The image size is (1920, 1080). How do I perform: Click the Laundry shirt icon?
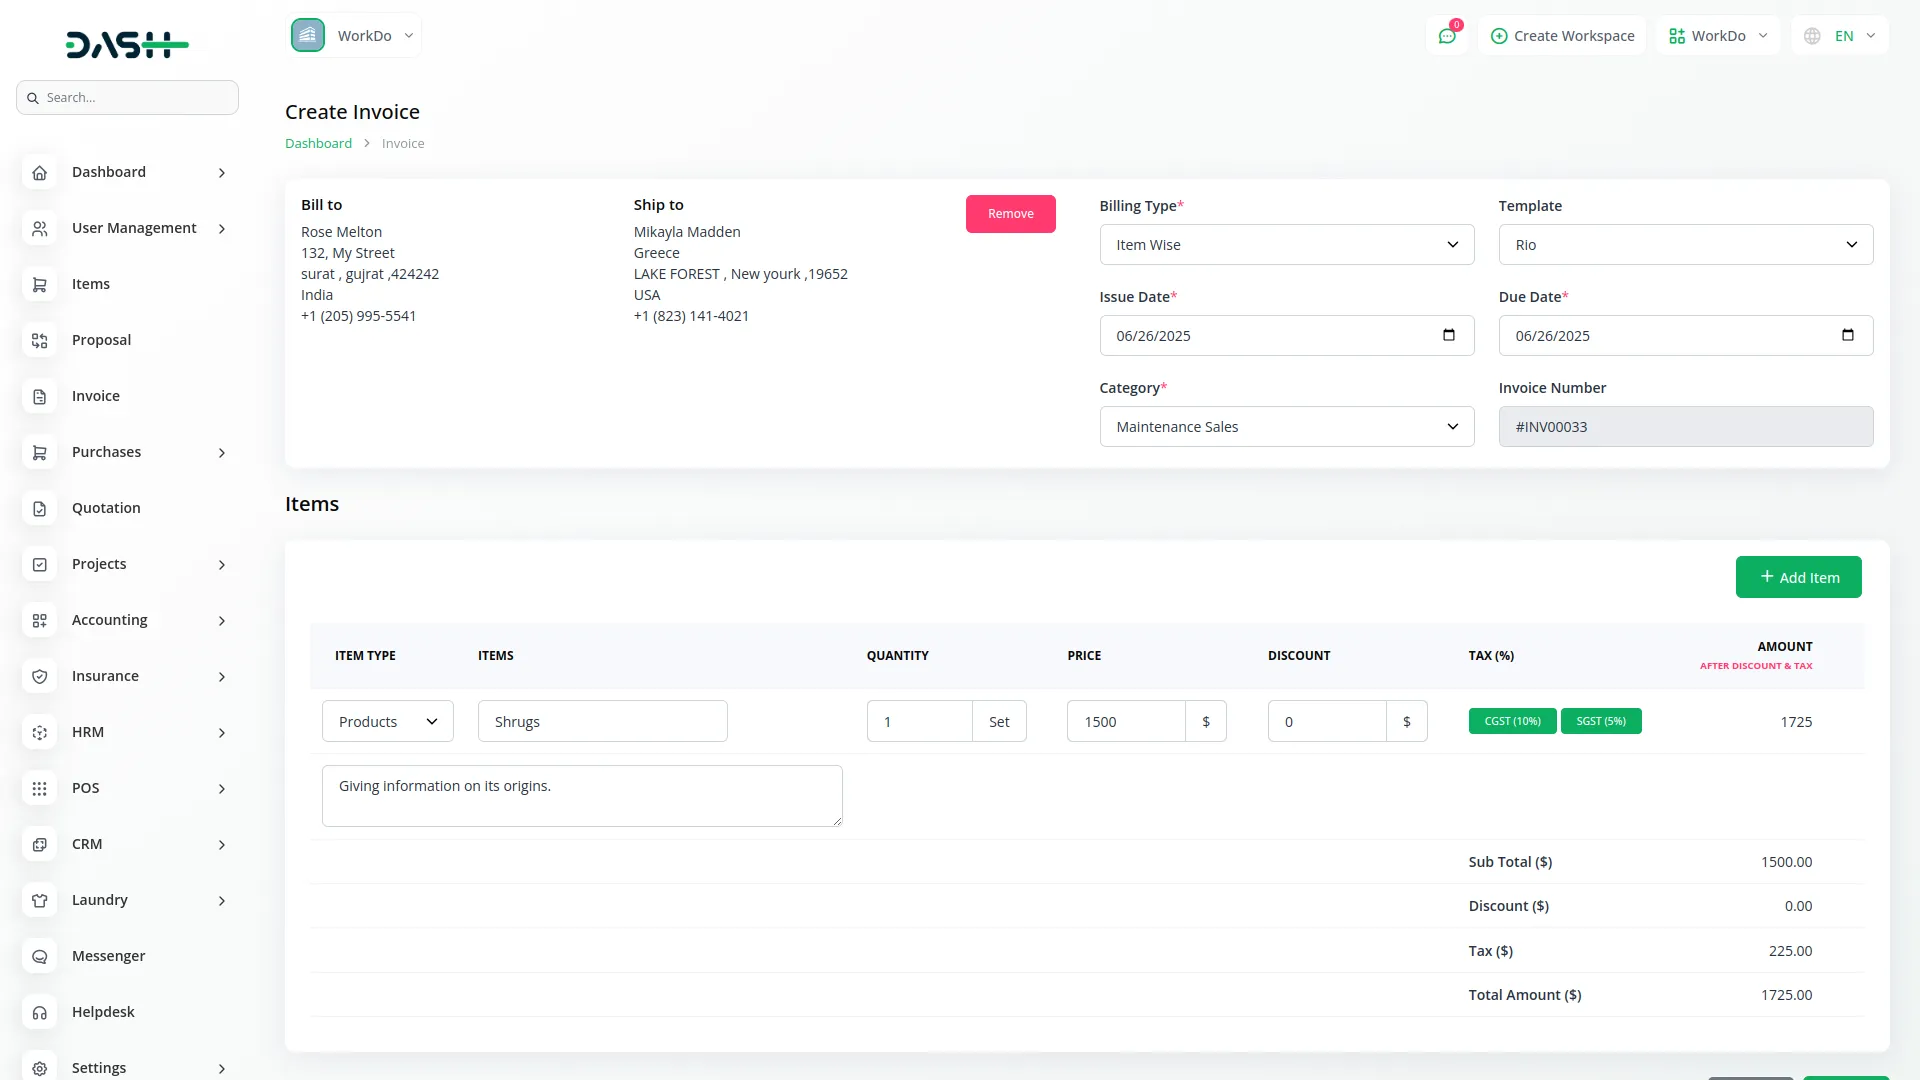[39, 901]
